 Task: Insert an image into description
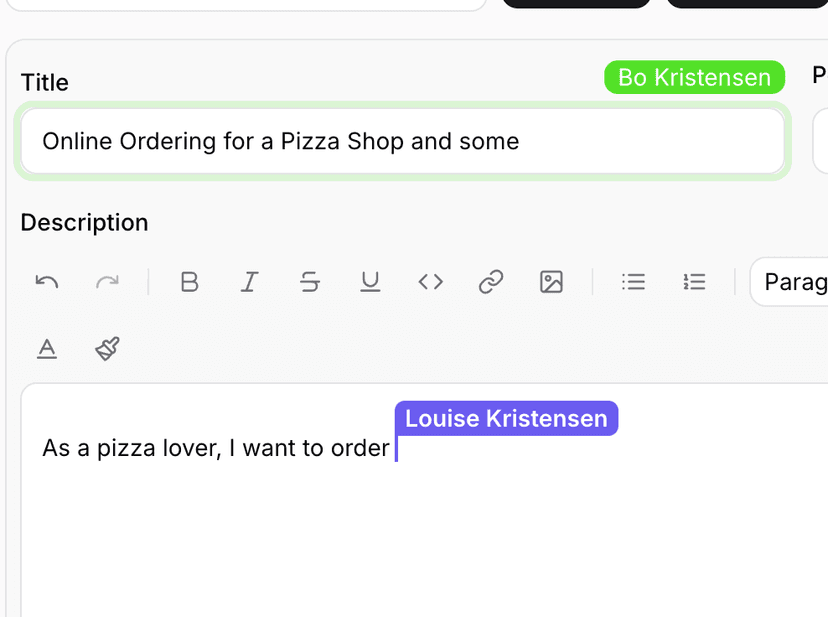point(551,282)
